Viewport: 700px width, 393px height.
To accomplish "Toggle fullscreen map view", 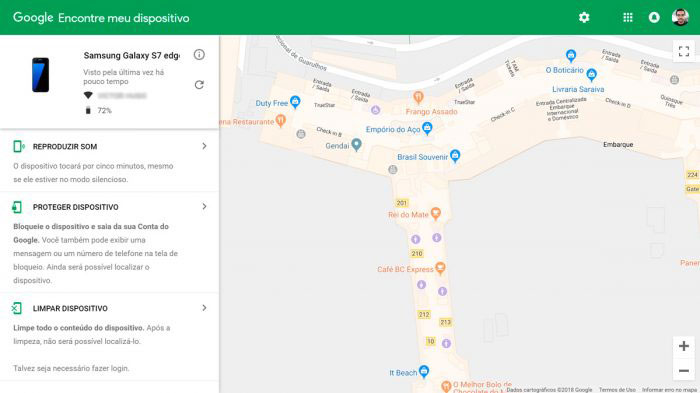I will (x=683, y=51).
